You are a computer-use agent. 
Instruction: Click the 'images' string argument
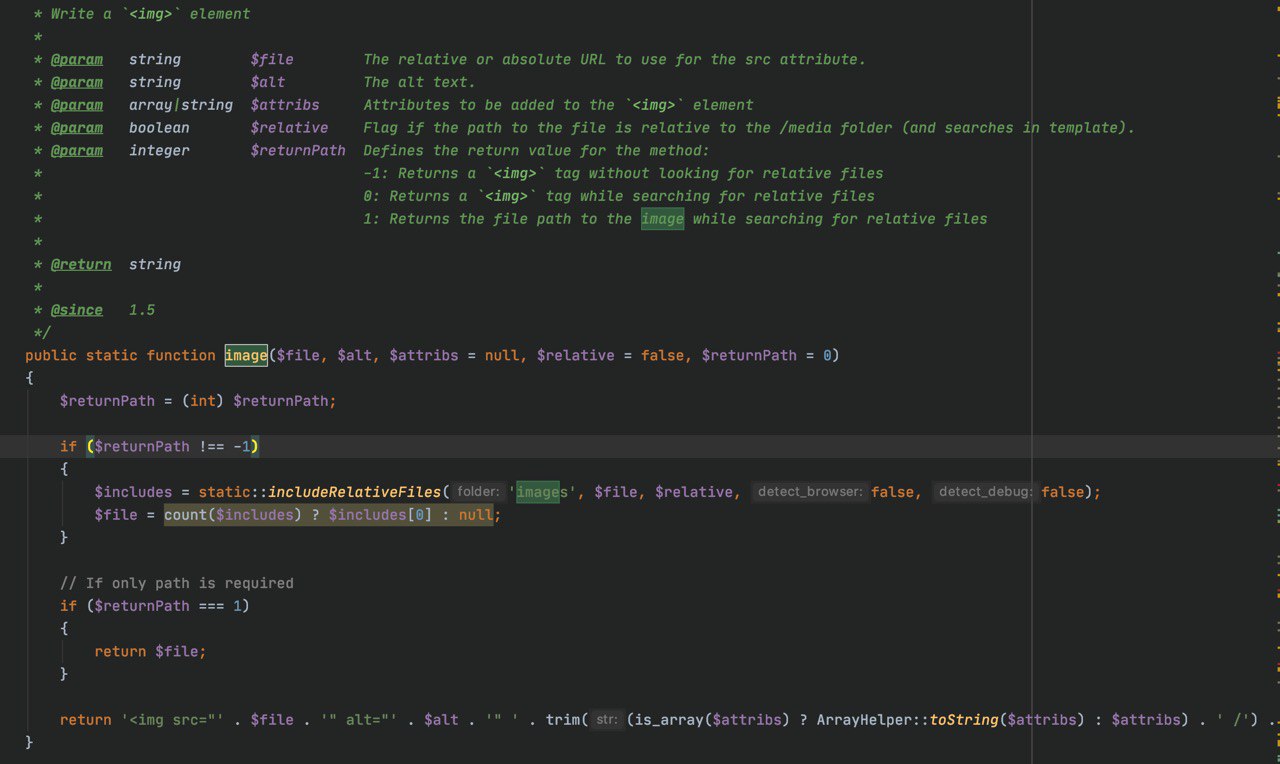pos(542,492)
